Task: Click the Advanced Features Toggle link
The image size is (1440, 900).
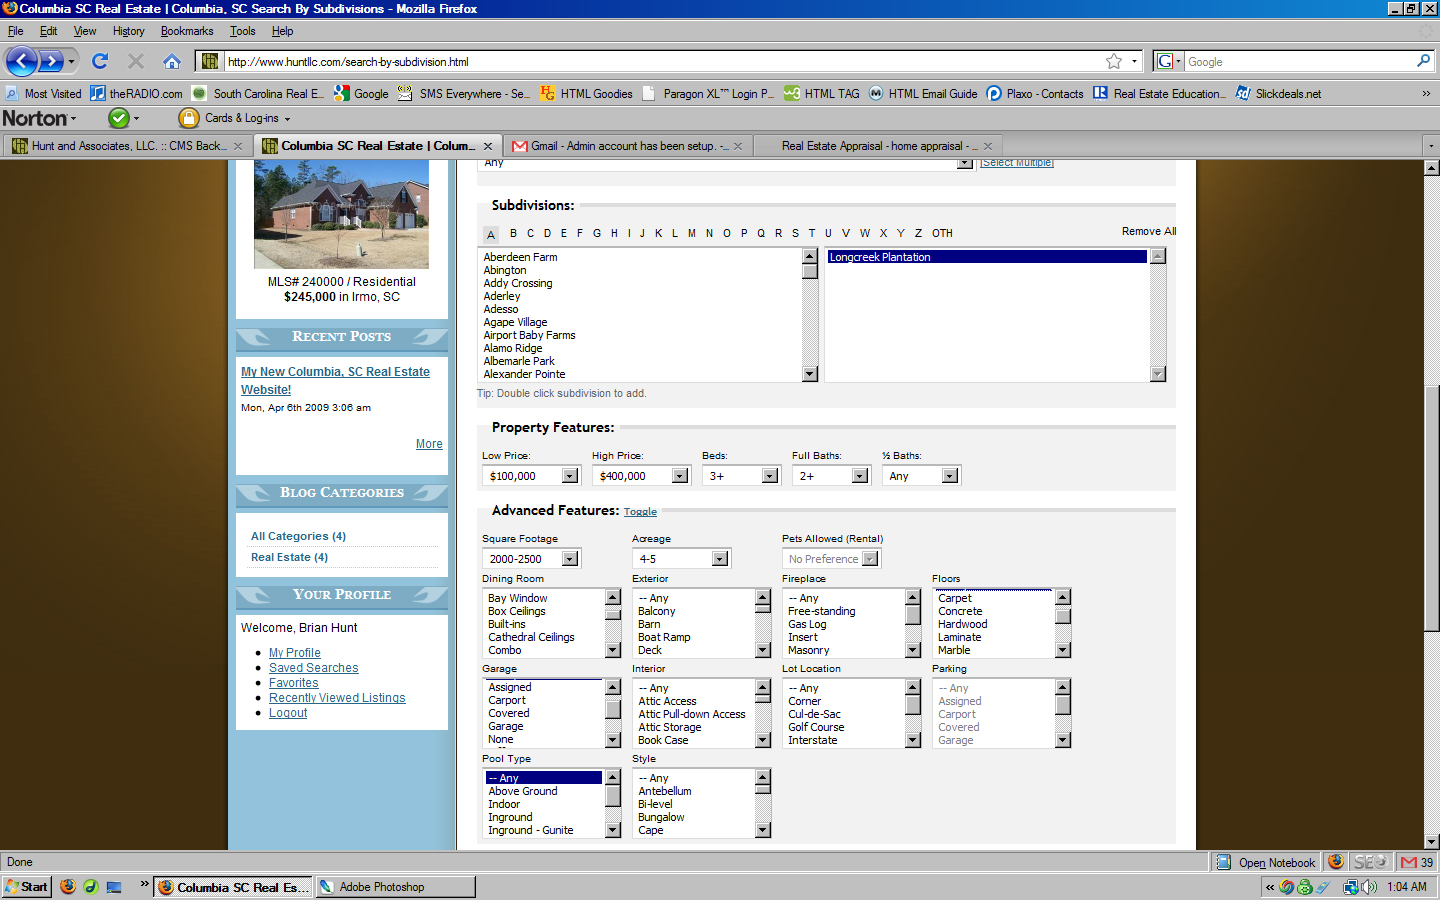Action: coord(640,512)
